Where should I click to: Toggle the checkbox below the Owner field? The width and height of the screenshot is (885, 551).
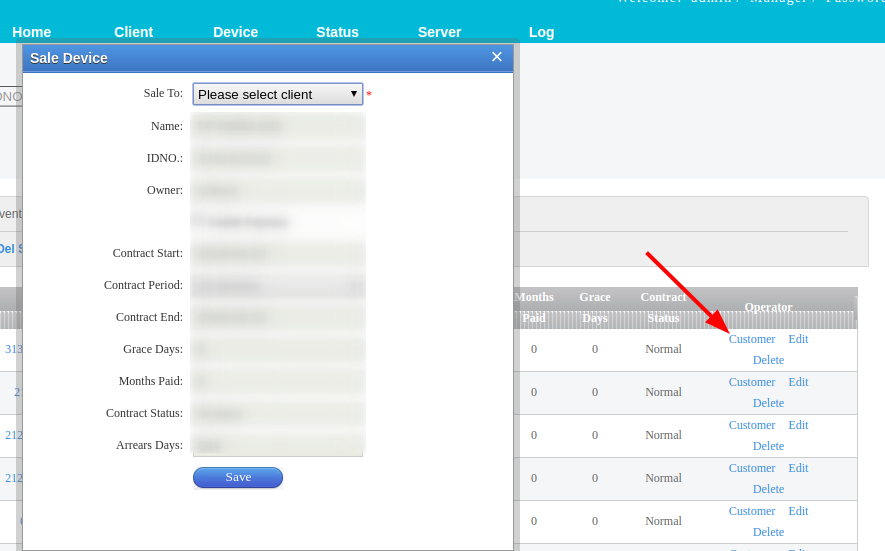click(x=199, y=220)
